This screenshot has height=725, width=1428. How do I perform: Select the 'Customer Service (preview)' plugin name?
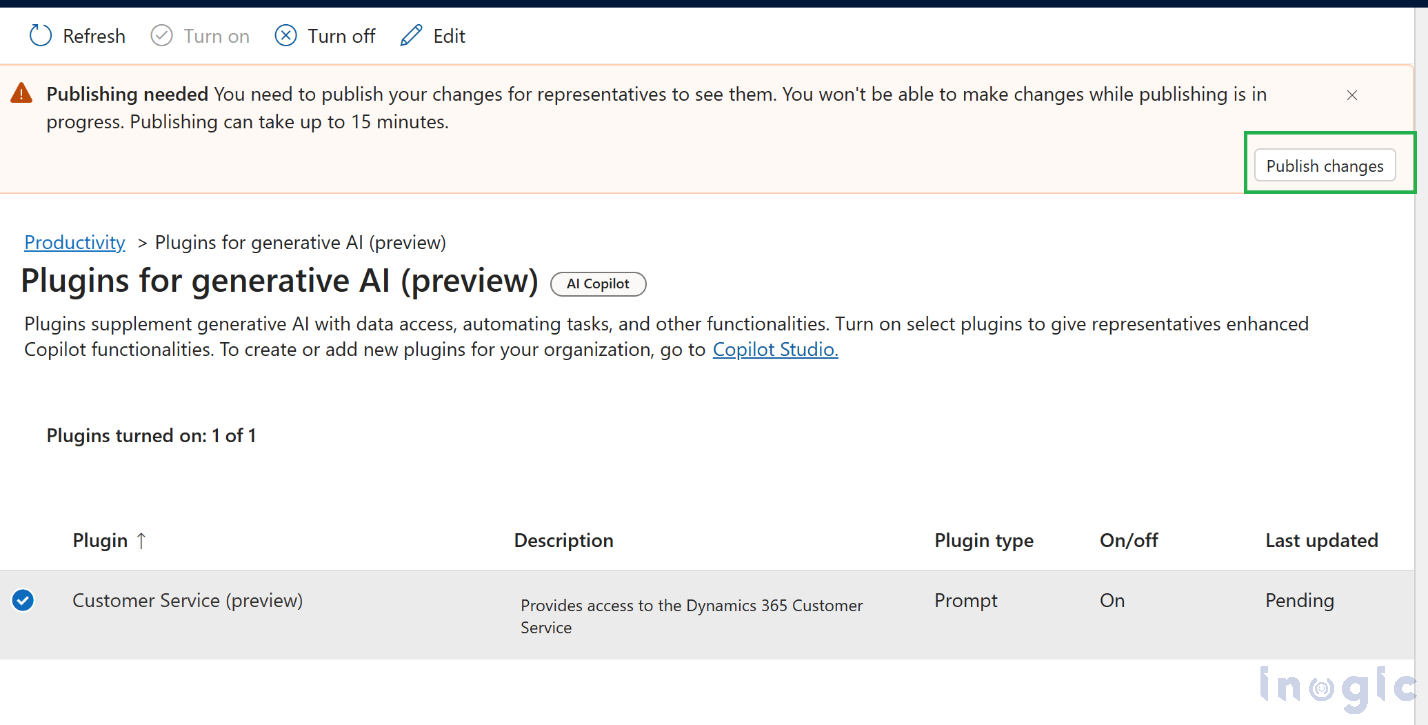188,601
